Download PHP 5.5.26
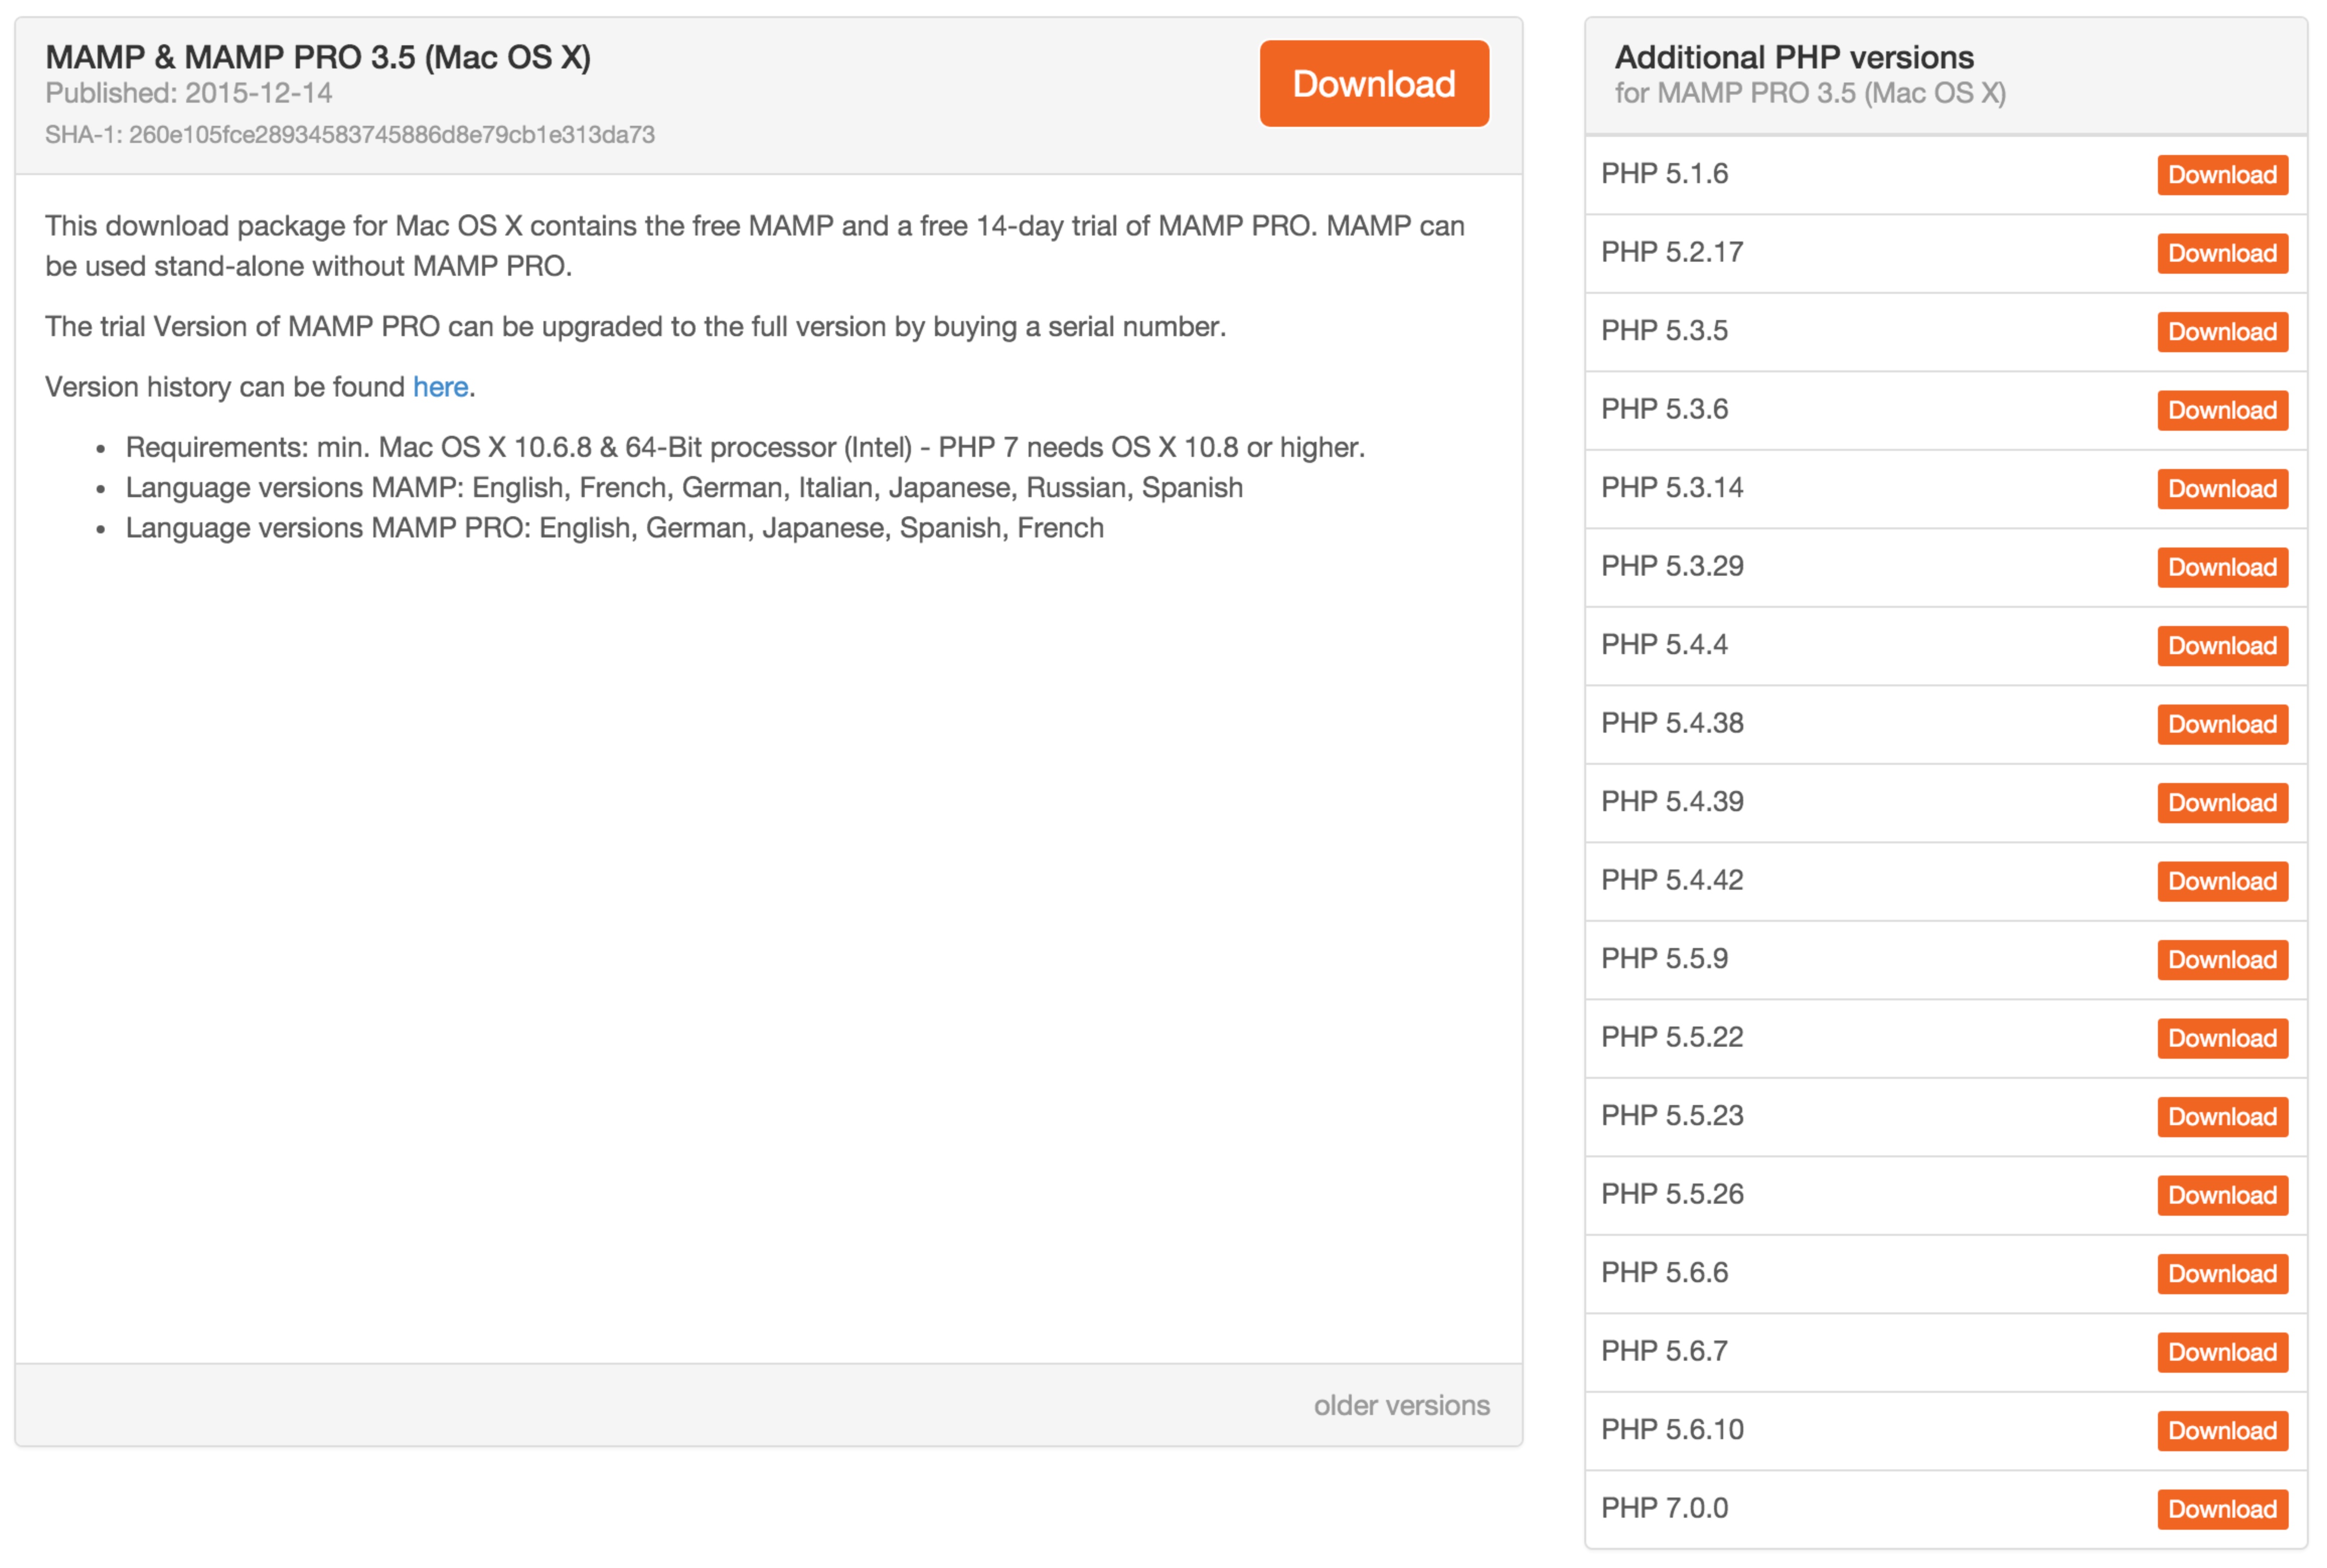2327x1568 pixels. click(2222, 1195)
